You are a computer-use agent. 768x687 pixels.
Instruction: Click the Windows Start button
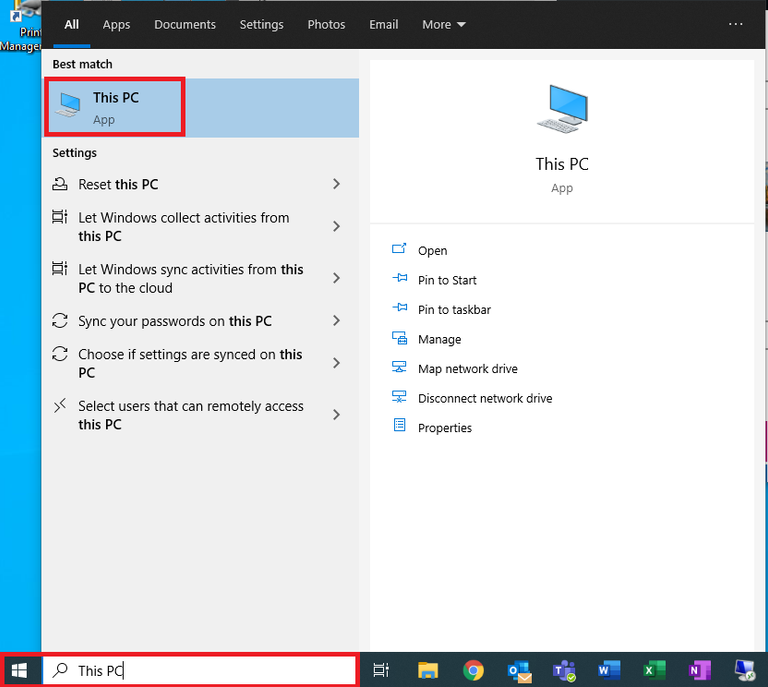19,670
